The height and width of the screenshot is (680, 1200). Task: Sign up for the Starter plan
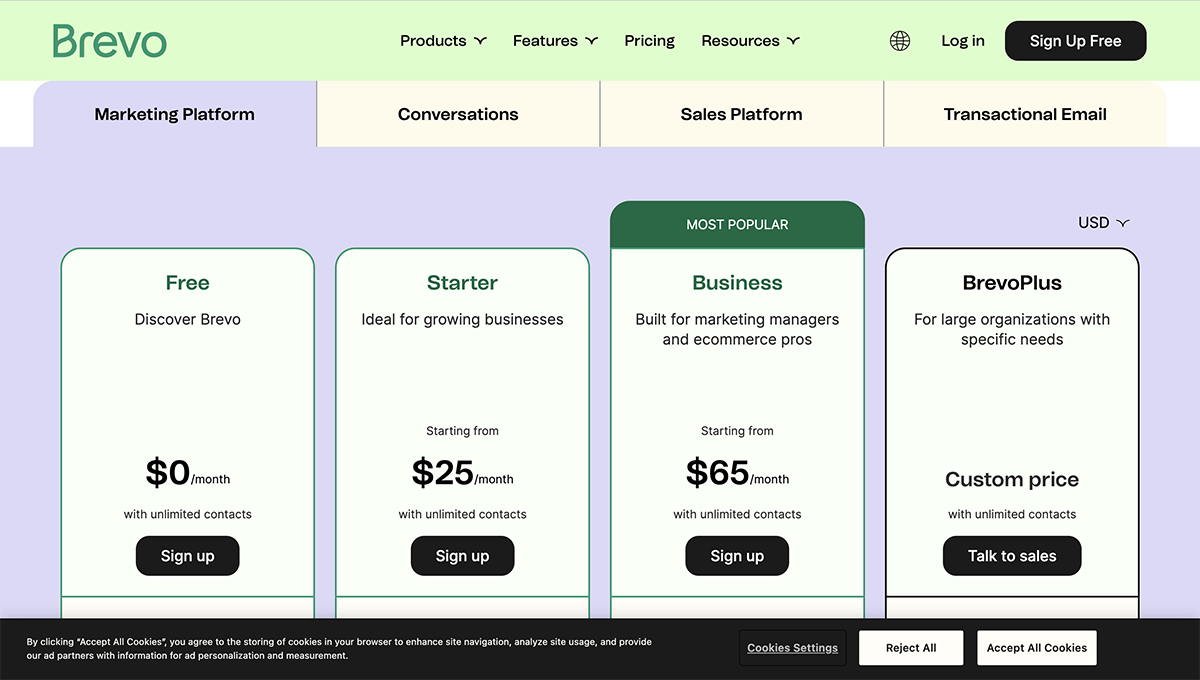(x=462, y=555)
